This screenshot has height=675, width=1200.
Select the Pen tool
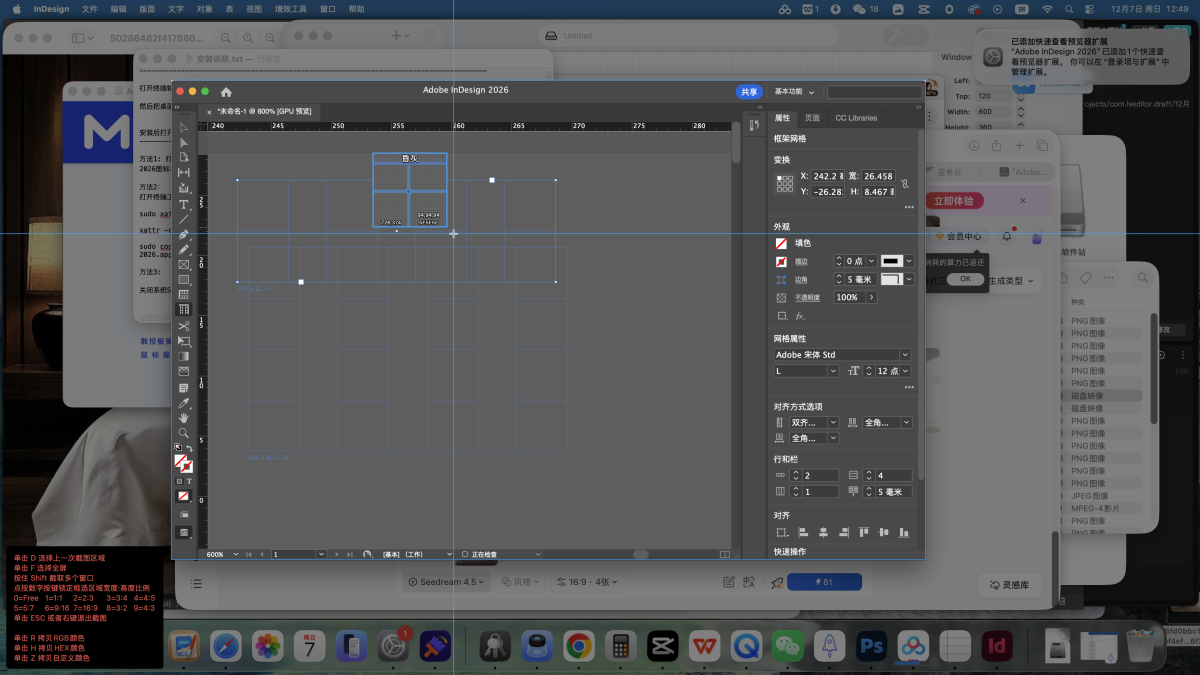click(x=184, y=234)
